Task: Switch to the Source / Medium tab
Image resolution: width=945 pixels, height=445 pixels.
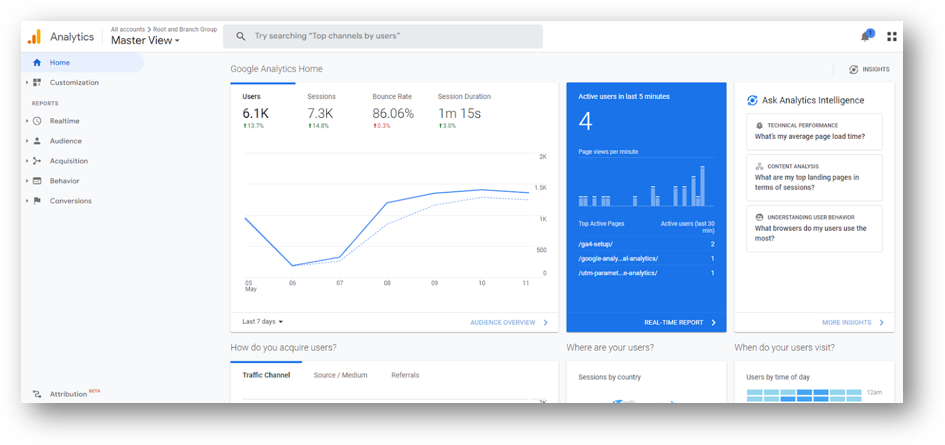Action: (x=341, y=375)
